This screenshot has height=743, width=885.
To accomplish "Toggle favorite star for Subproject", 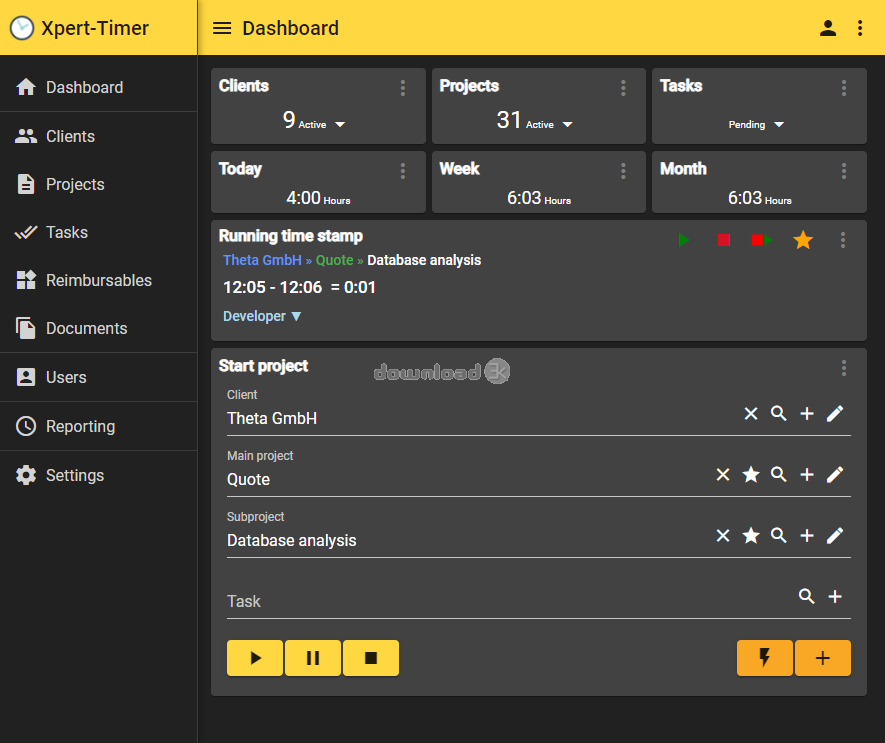I will [751, 536].
